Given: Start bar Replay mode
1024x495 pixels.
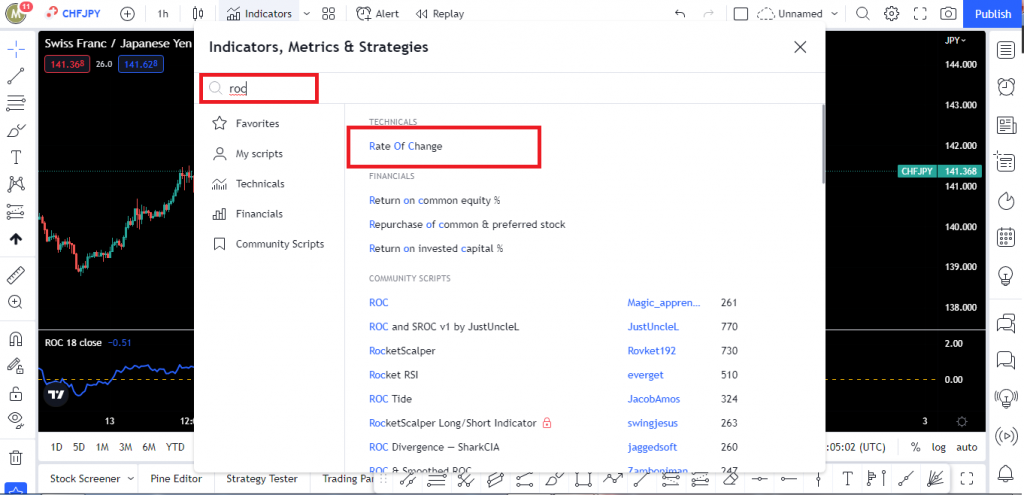Looking at the screenshot, I should pyautogui.click(x=440, y=14).
